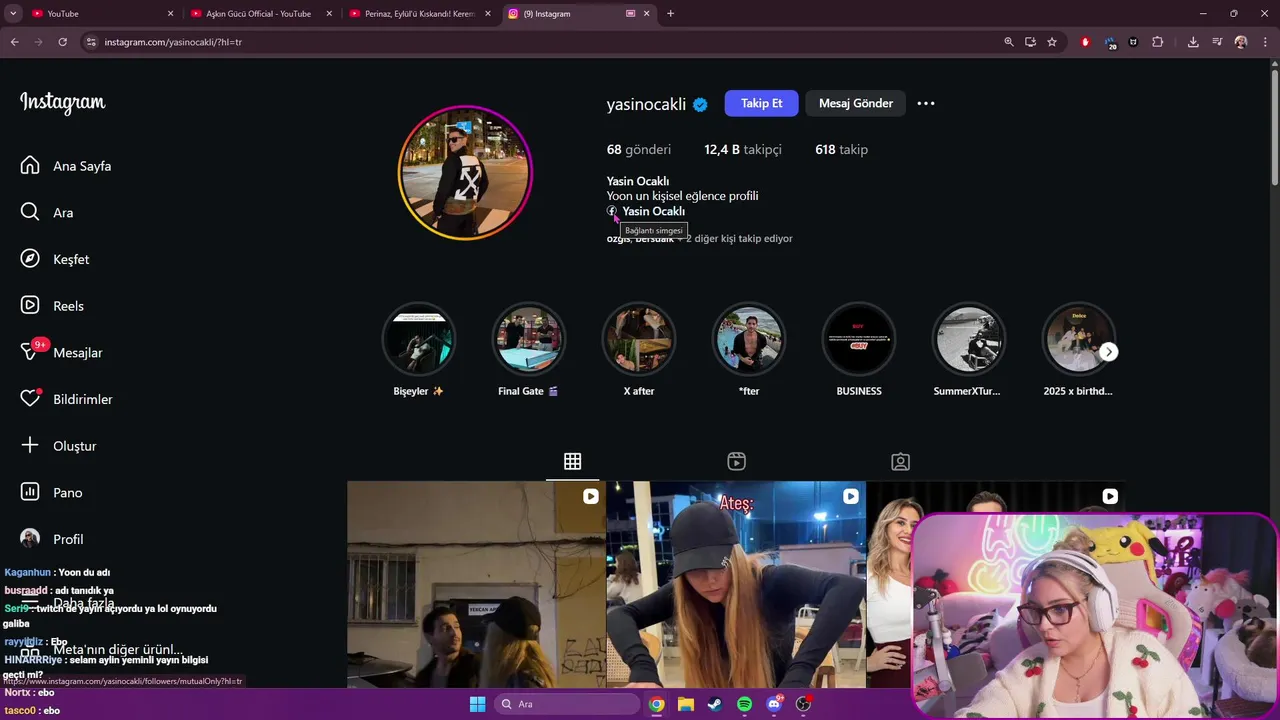Image resolution: width=1280 pixels, height=720 pixels.
Task: Open the three-dot profile options menu
Action: click(926, 103)
